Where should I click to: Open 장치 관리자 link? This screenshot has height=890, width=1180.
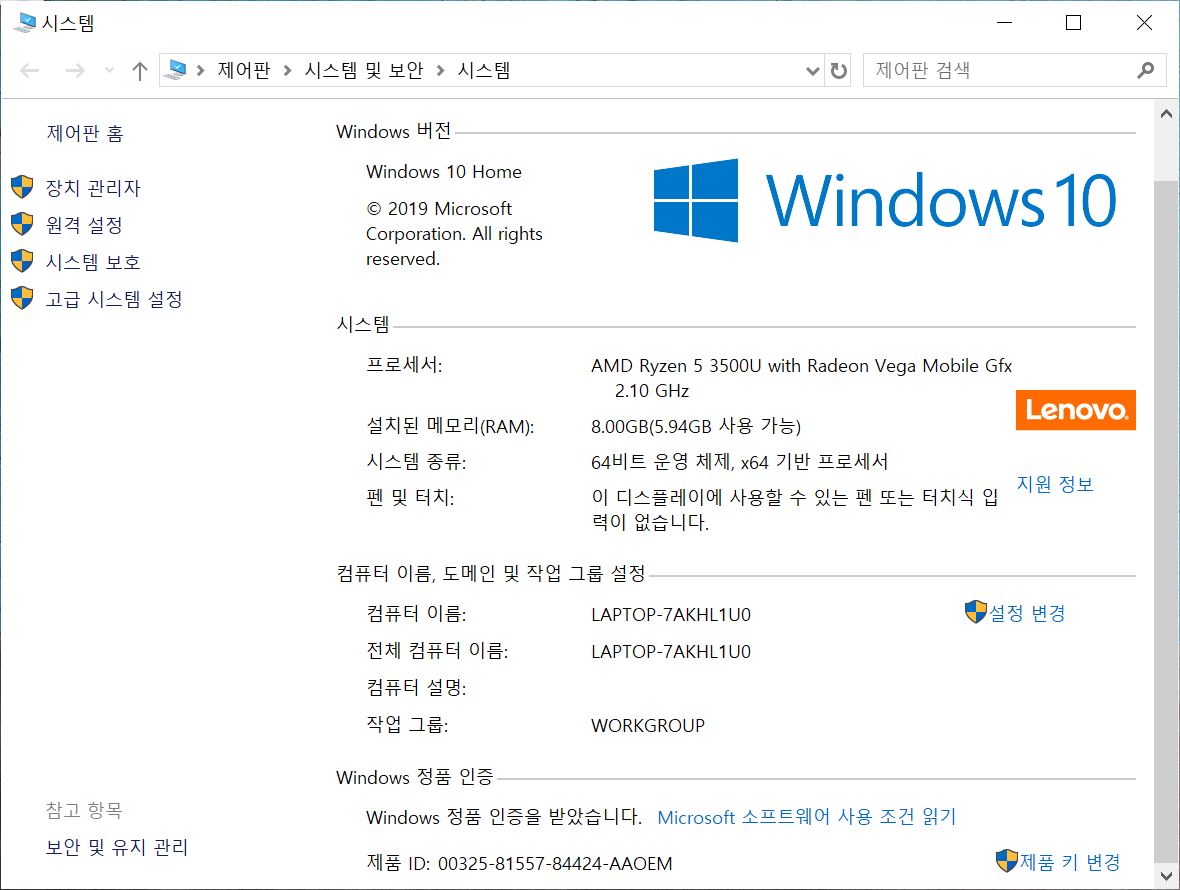[93, 188]
